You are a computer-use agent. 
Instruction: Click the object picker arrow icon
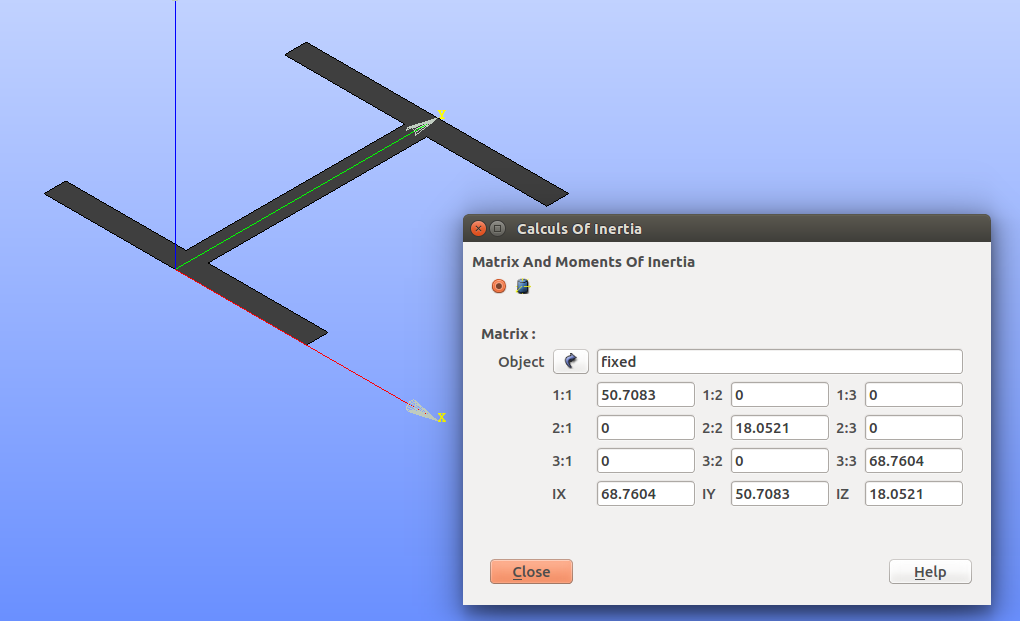pyautogui.click(x=570, y=361)
